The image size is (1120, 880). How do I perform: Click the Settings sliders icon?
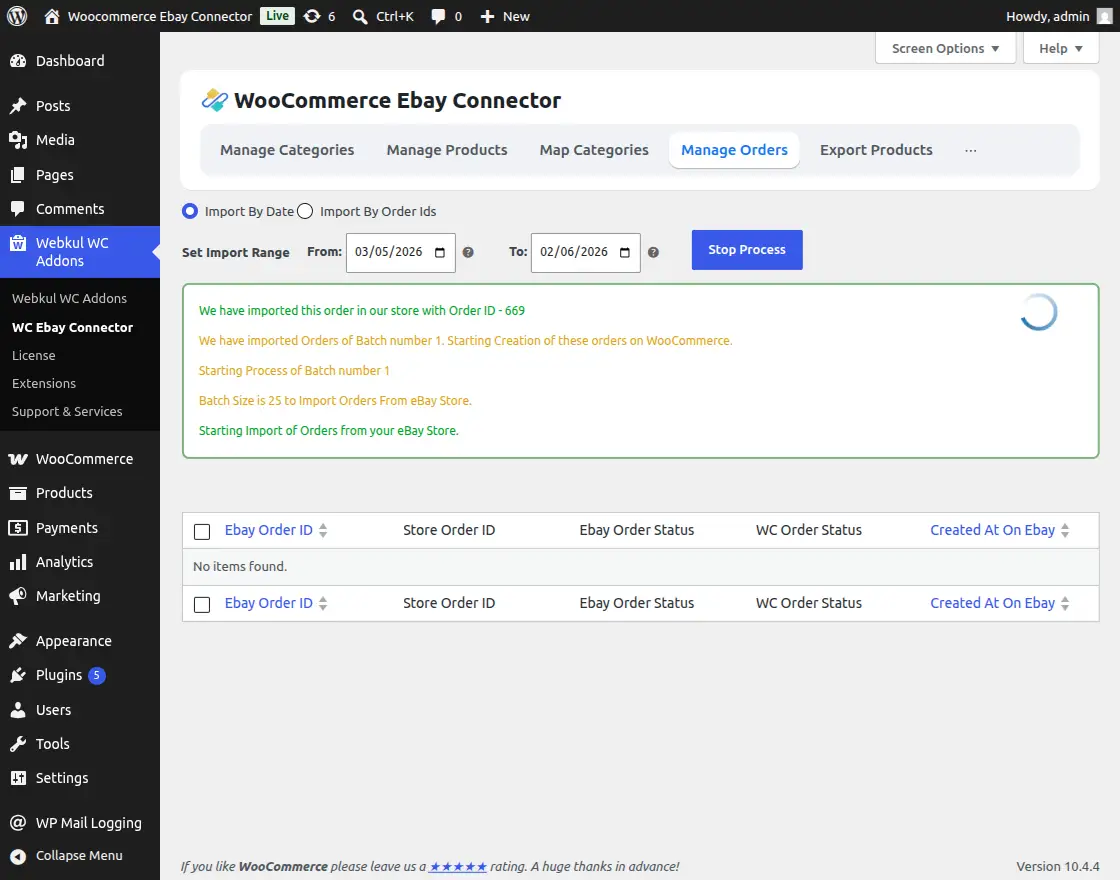pos(19,779)
